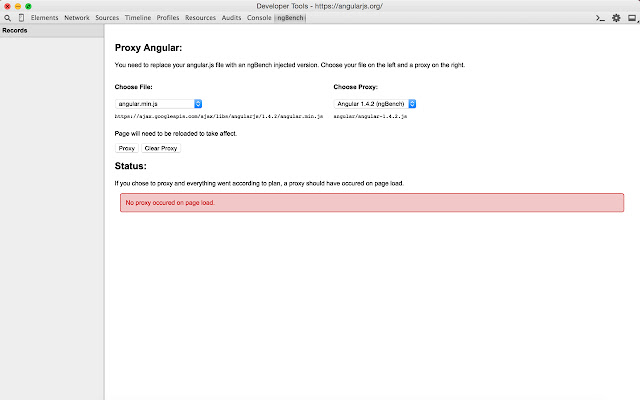Select the ngBench tab
The height and width of the screenshot is (400, 640).
tap(290, 18)
